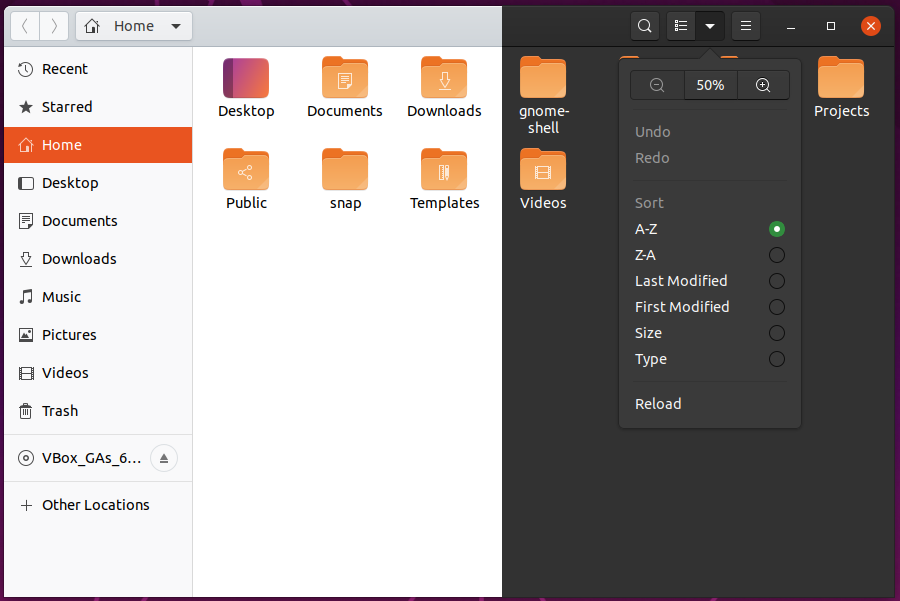
Task: Reset zoom with the 50% button
Action: [711, 86]
